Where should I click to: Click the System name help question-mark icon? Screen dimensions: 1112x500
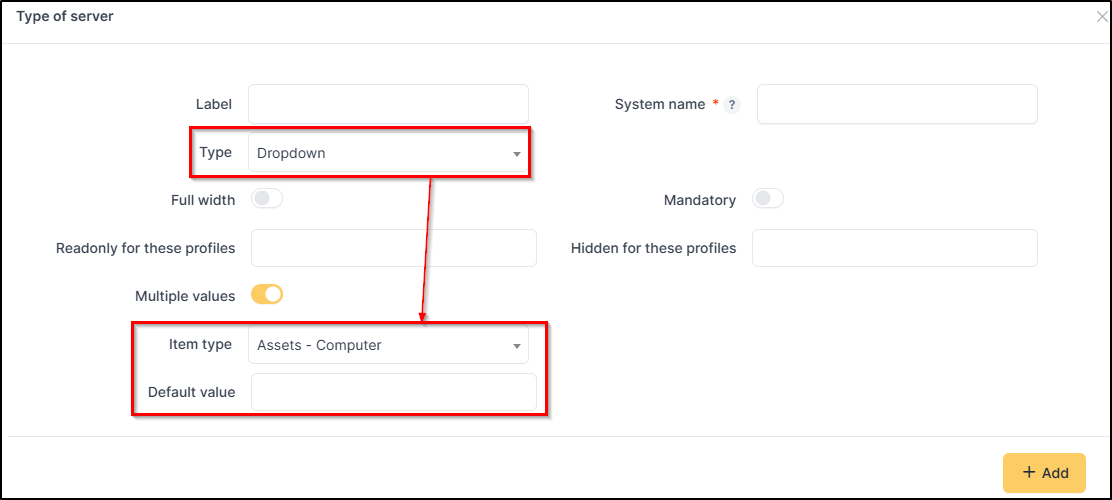pos(732,105)
